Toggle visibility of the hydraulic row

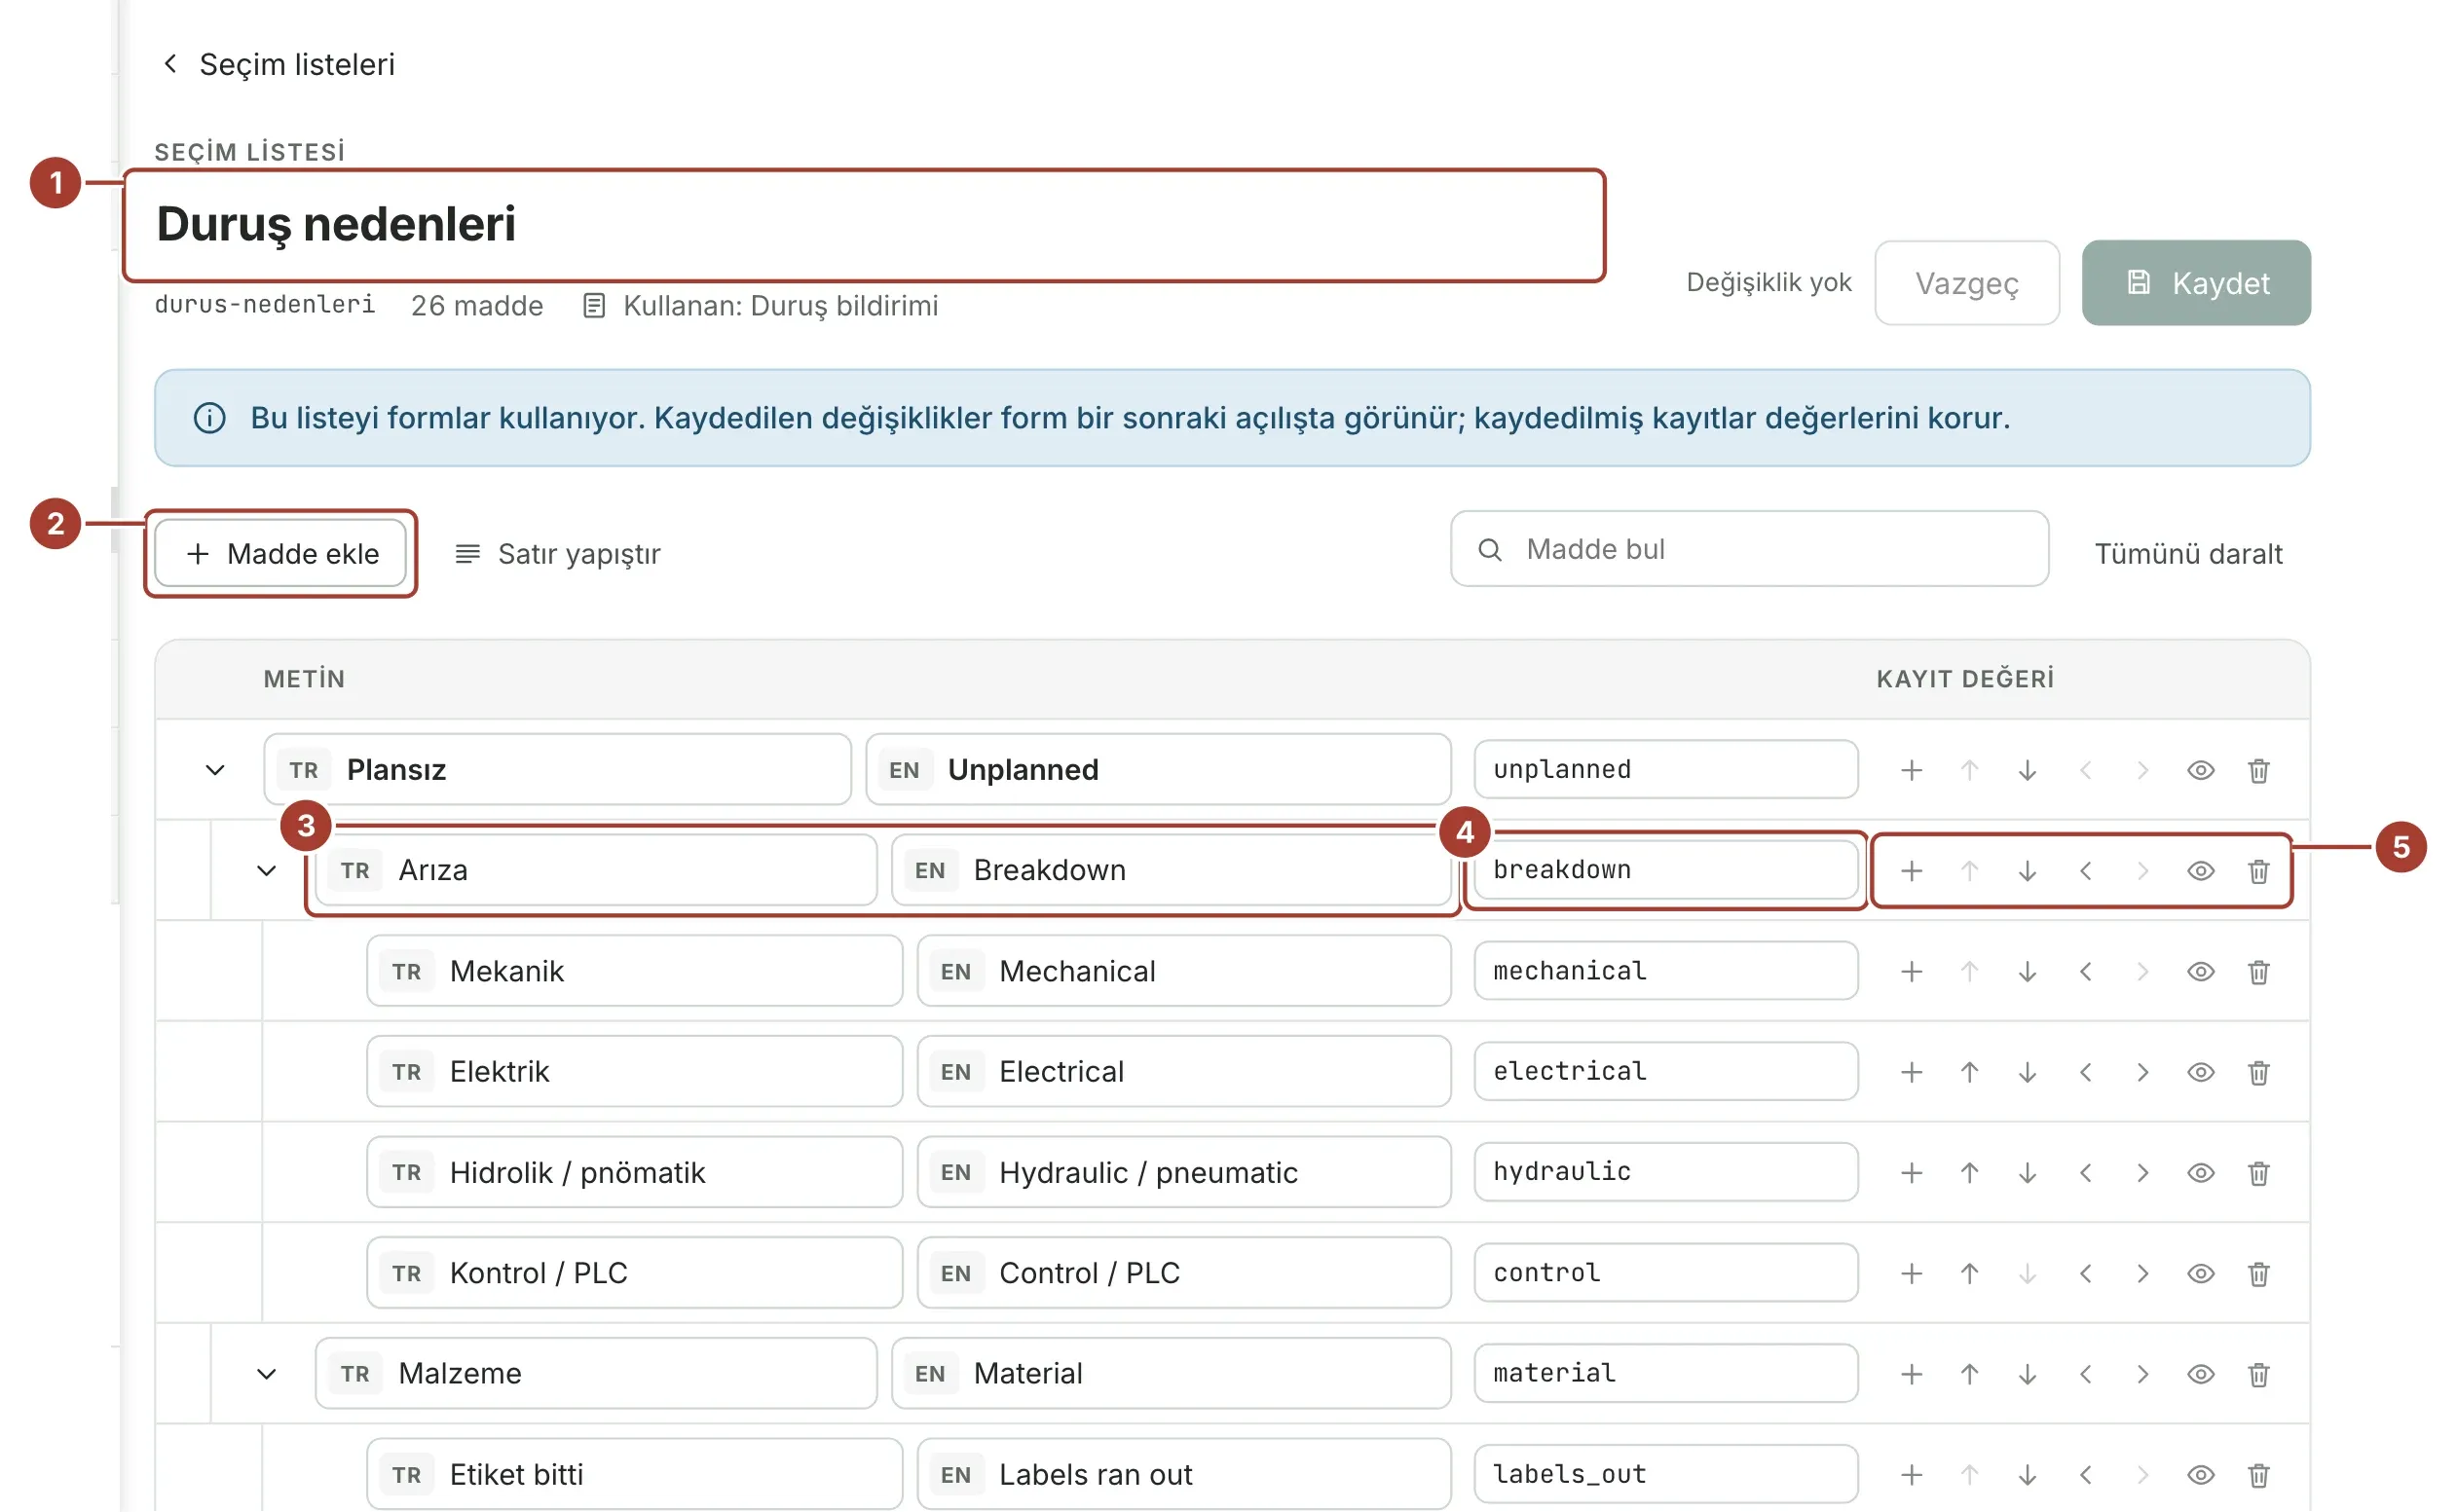tap(2200, 1173)
